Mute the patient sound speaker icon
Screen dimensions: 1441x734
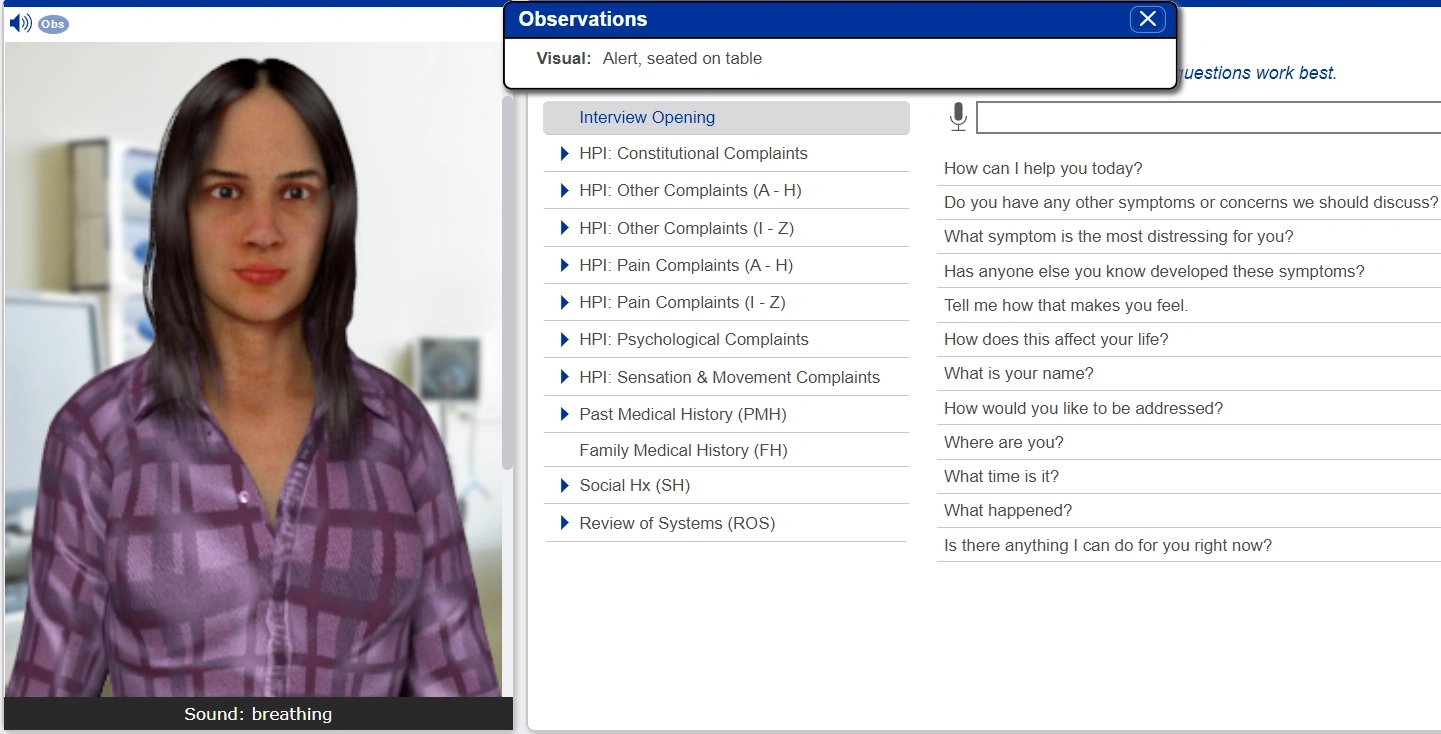(20, 23)
